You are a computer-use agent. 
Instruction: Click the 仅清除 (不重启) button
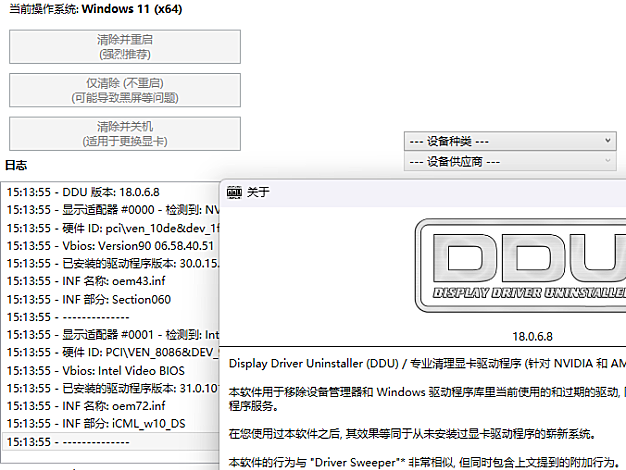pyautogui.click(x=125, y=90)
